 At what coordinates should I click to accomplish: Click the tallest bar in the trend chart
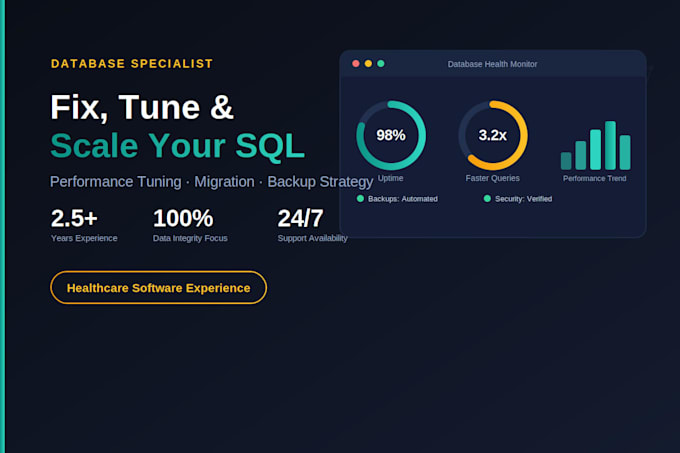[x=610, y=145]
